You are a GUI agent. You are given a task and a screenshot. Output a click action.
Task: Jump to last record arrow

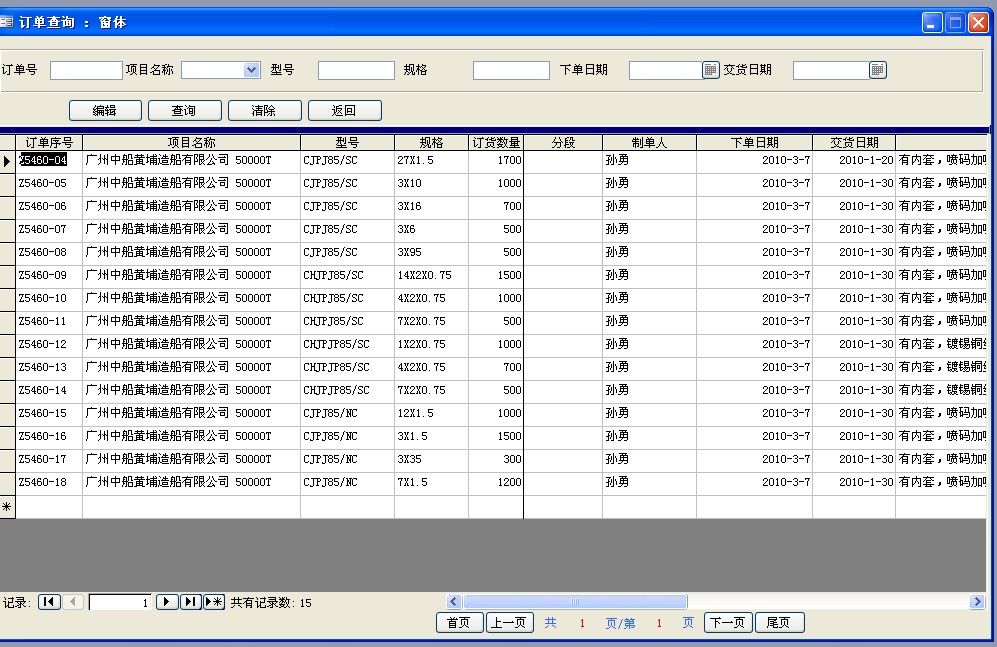coord(191,602)
